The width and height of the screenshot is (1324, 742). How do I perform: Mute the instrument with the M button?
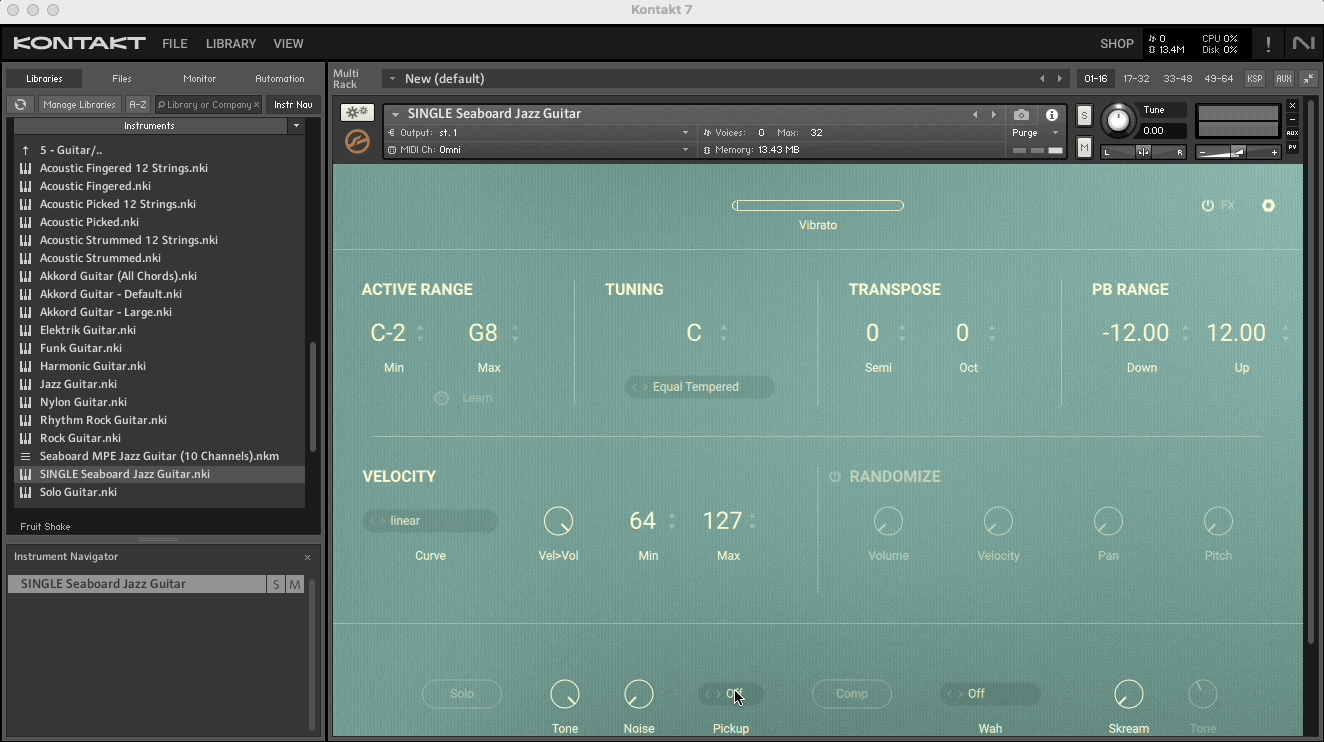1084,148
